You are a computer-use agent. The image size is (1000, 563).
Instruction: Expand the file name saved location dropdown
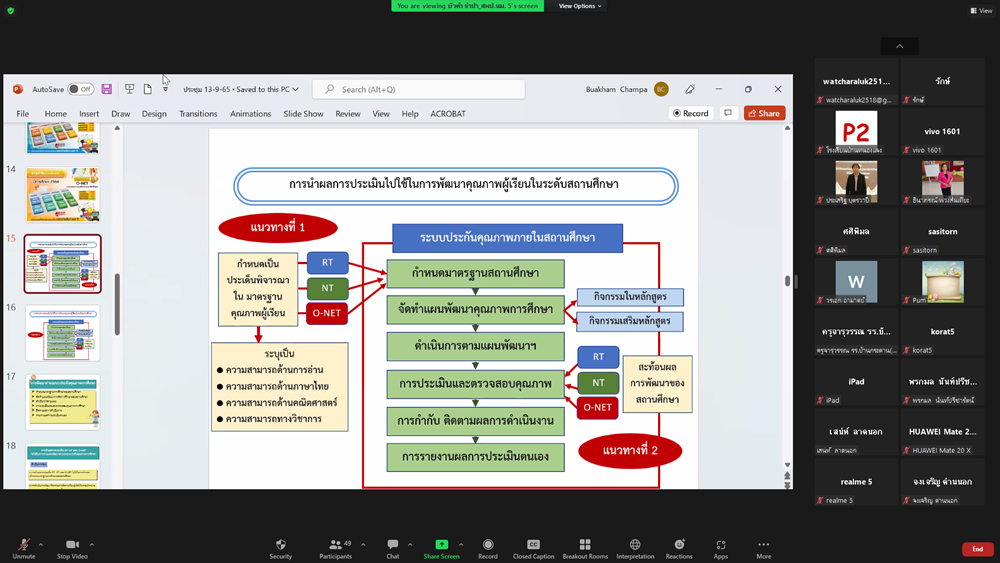[x=295, y=89]
